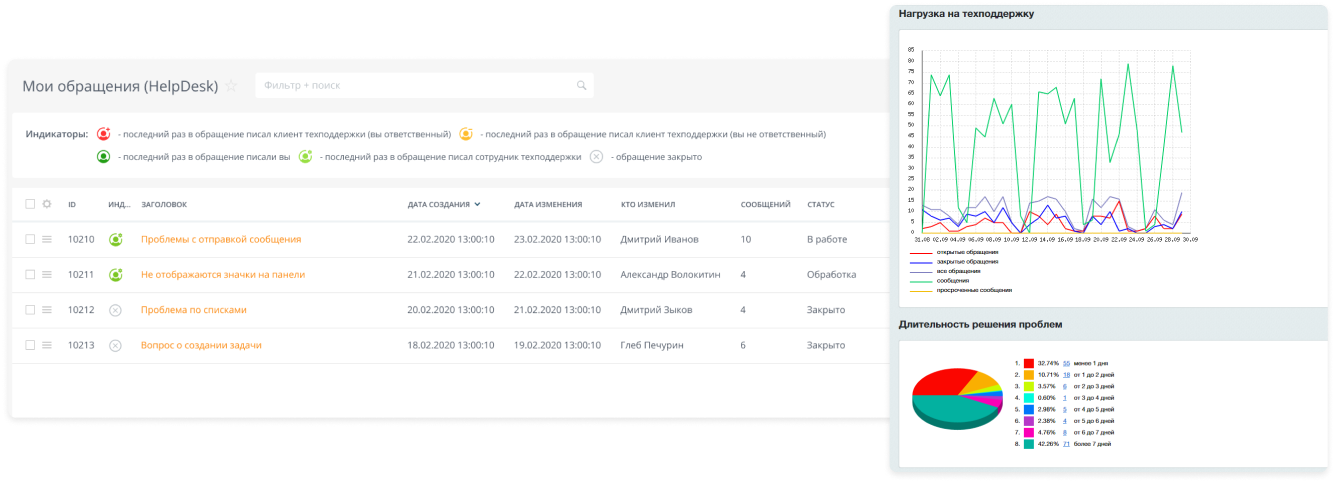1336x483 pixels.
Task: Click message count 10 of ticket 10210
Action: [745, 239]
